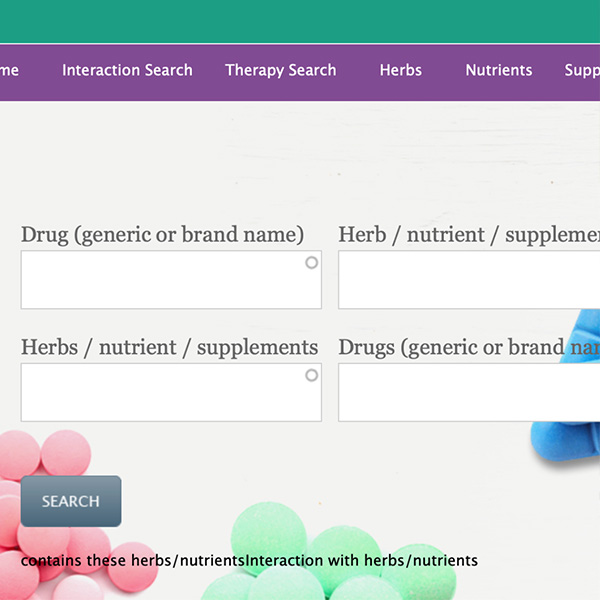Viewport: 600px width, 600px height.
Task: Click the "Drug (generic or brand name)" label
Action: tap(162, 235)
